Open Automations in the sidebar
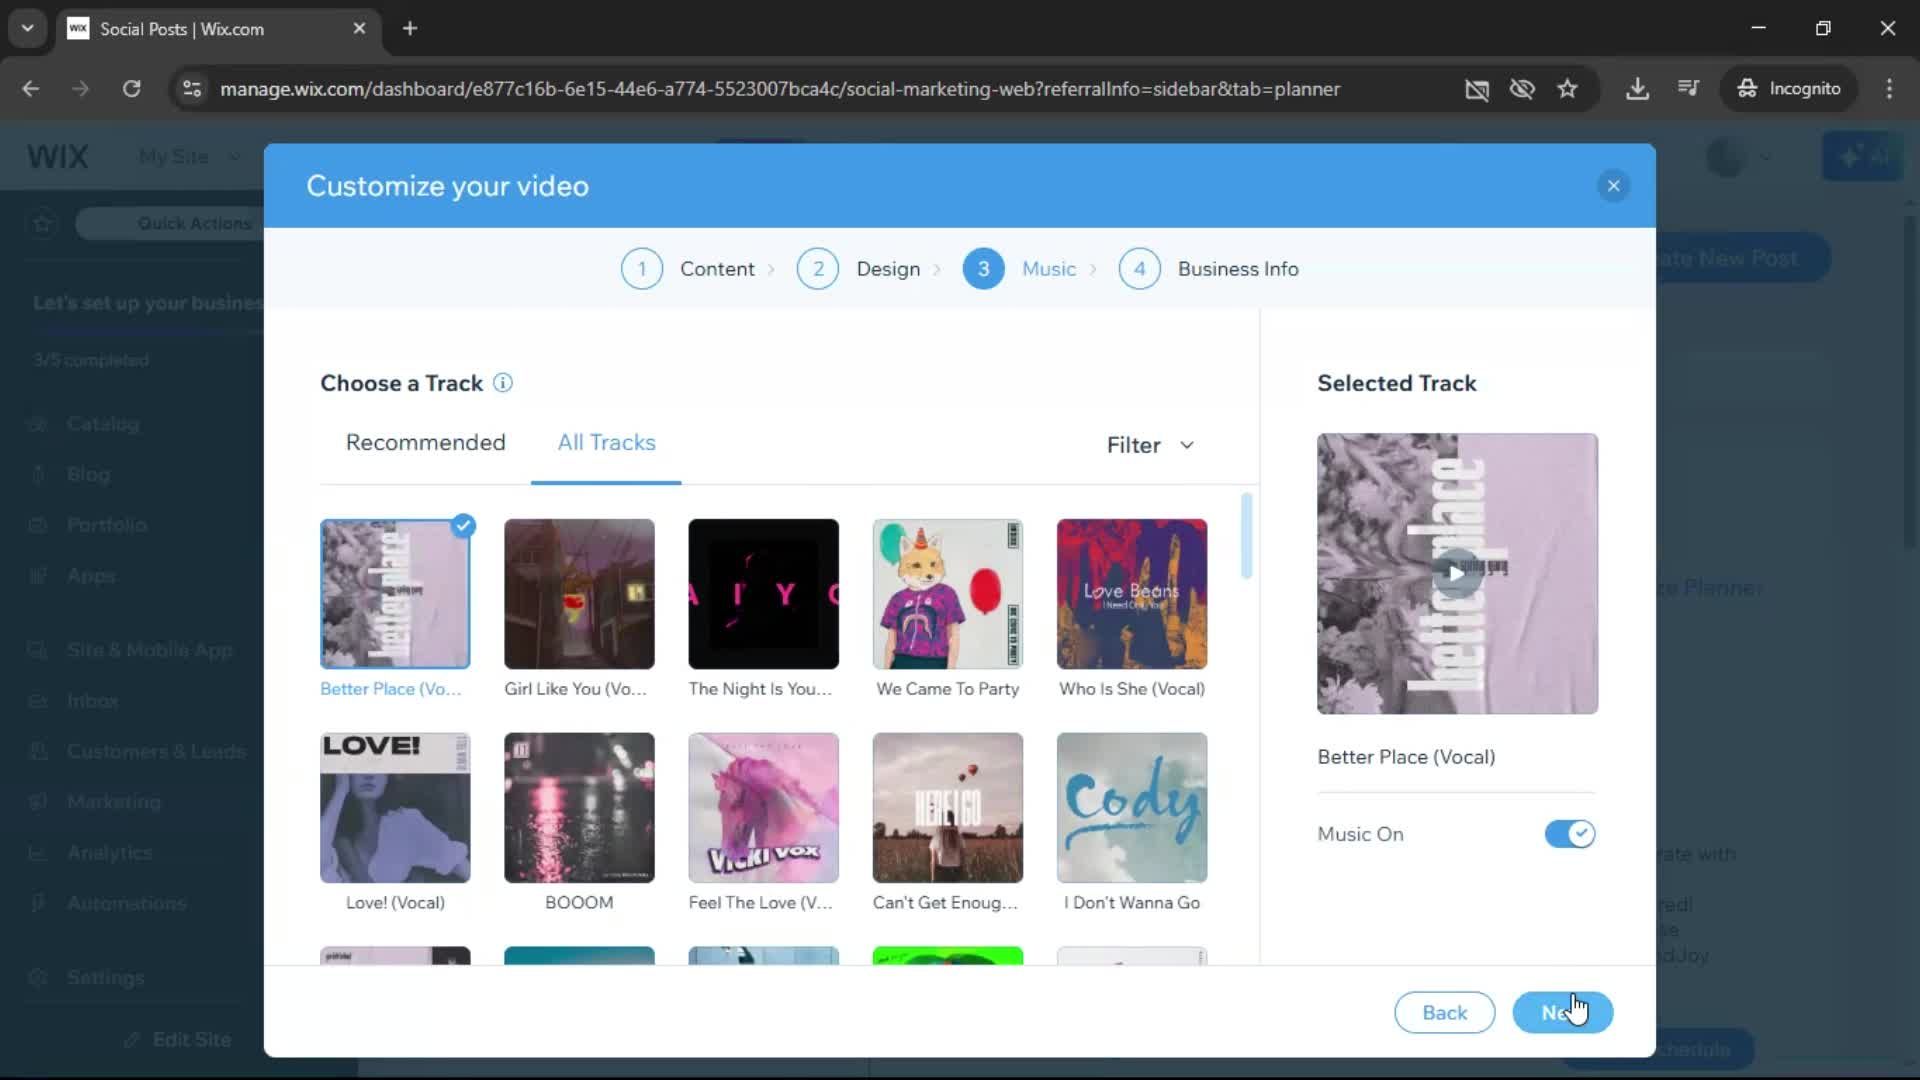 (x=126, y=903)
